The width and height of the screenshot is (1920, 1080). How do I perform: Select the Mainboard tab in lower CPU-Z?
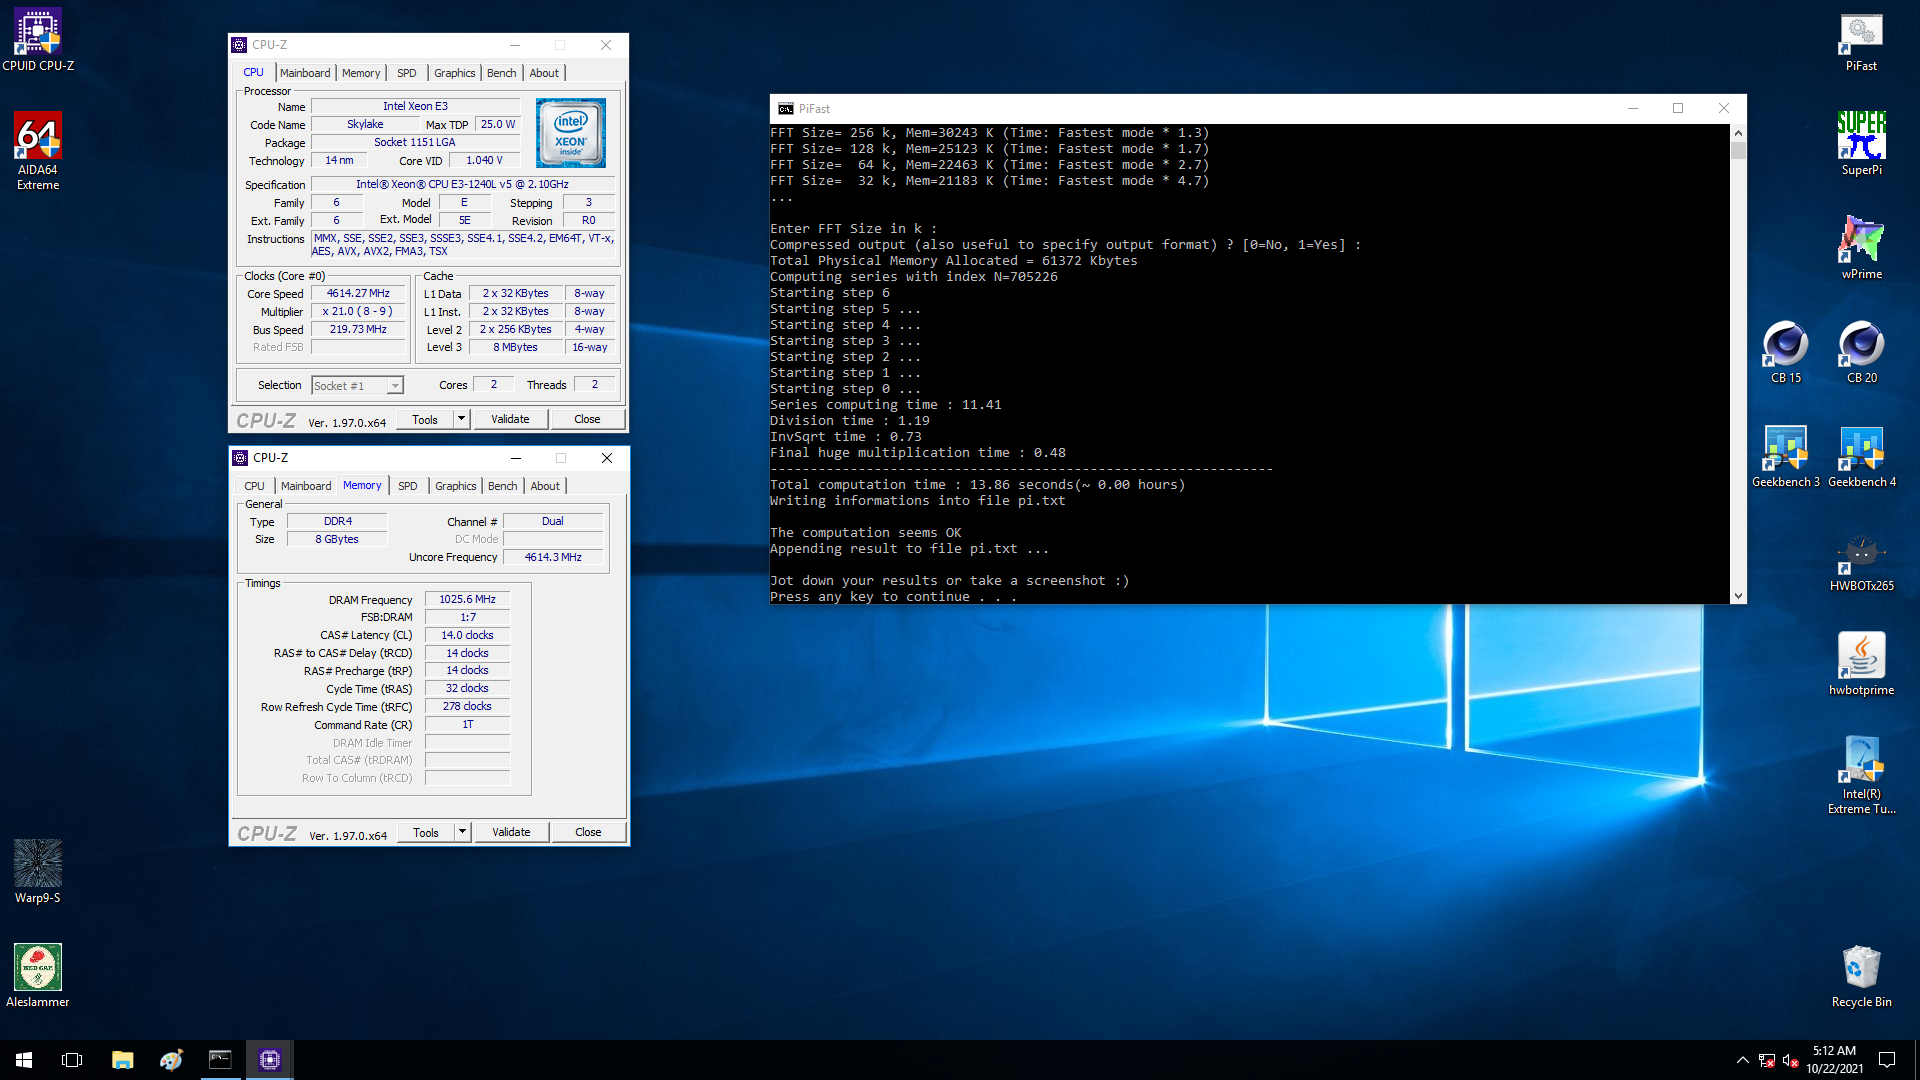pos(306,486)
